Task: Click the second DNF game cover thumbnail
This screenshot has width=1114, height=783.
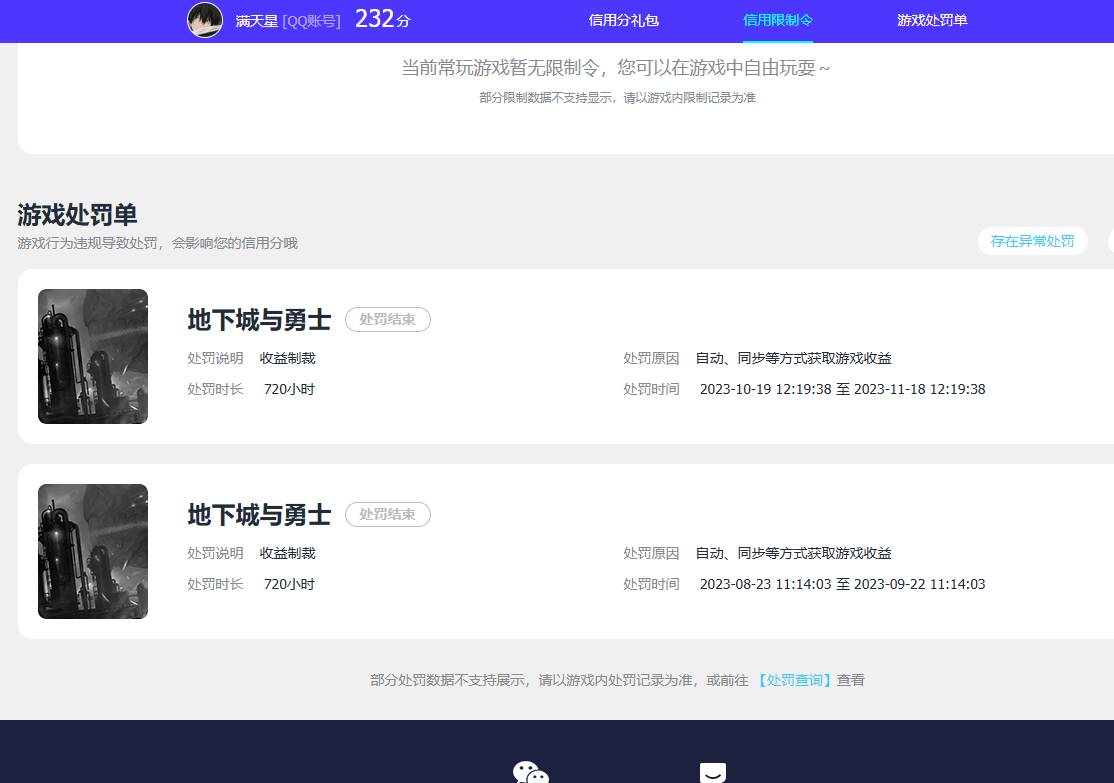Action: pos(92,551)
